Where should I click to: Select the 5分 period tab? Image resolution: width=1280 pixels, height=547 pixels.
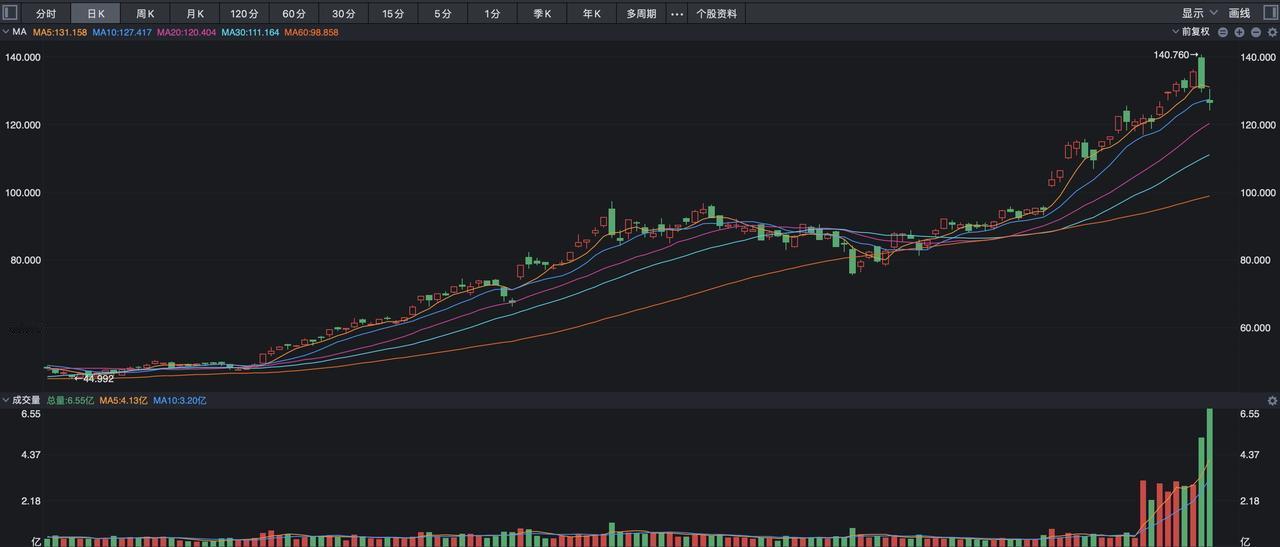(442, 14)
